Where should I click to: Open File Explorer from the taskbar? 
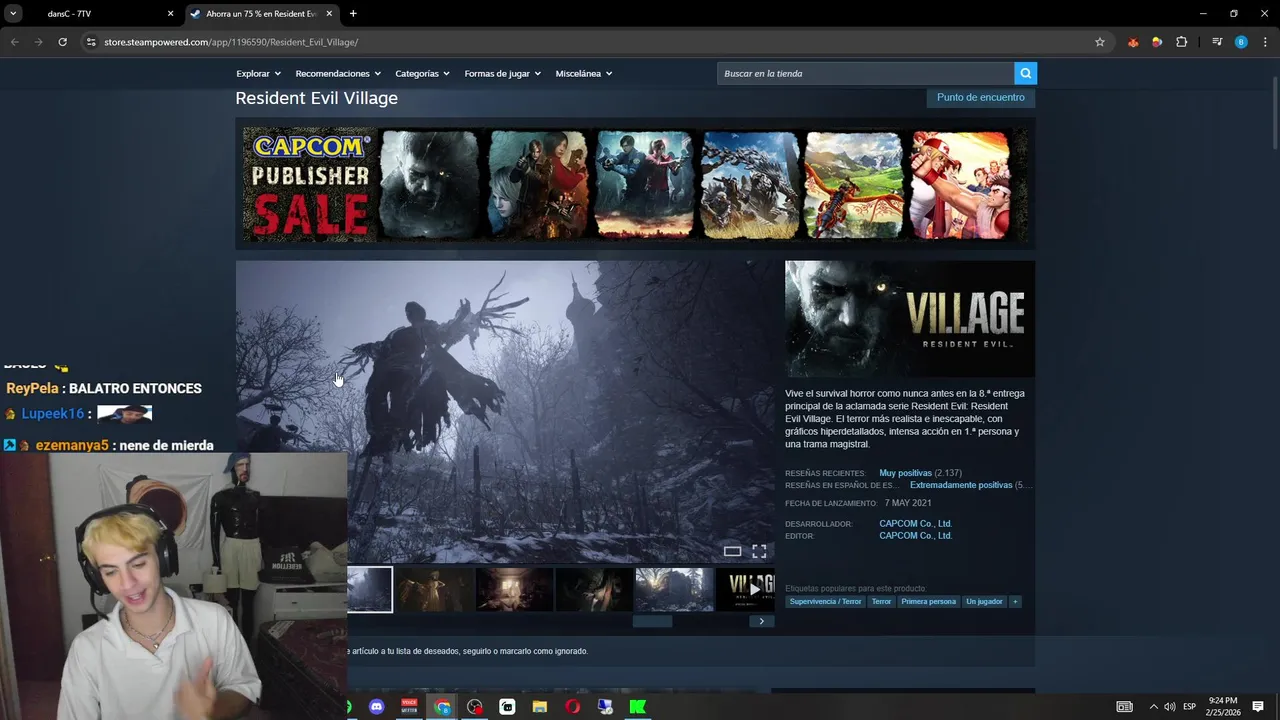pos(540,707)
